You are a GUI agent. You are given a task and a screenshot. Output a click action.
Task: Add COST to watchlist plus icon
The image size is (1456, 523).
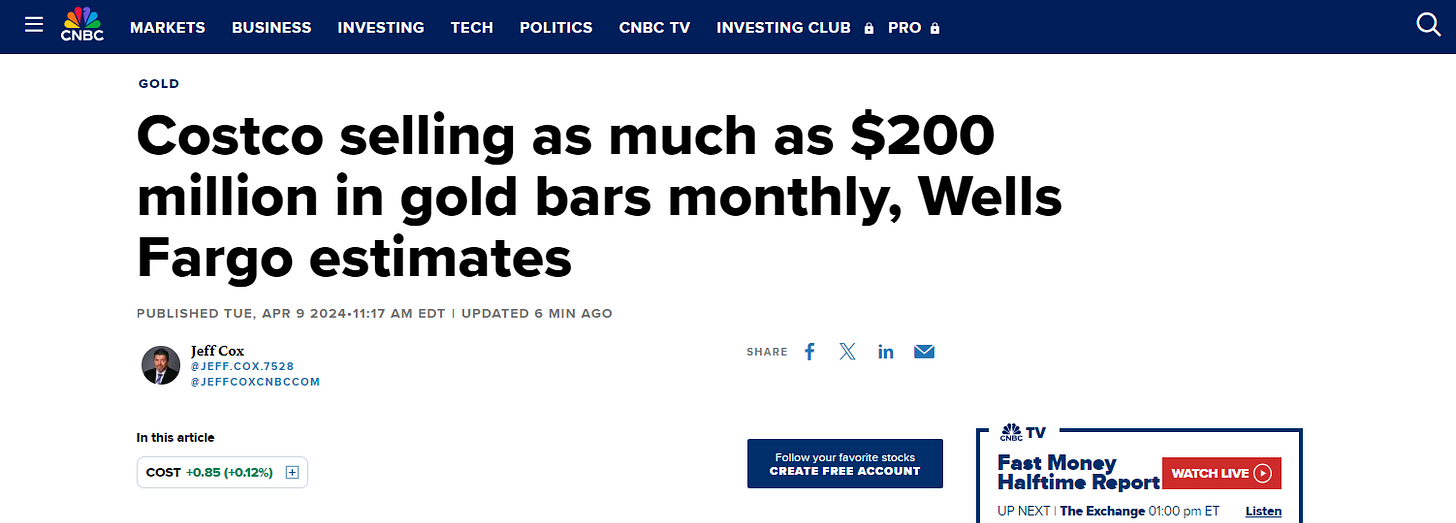coord(292,472)
